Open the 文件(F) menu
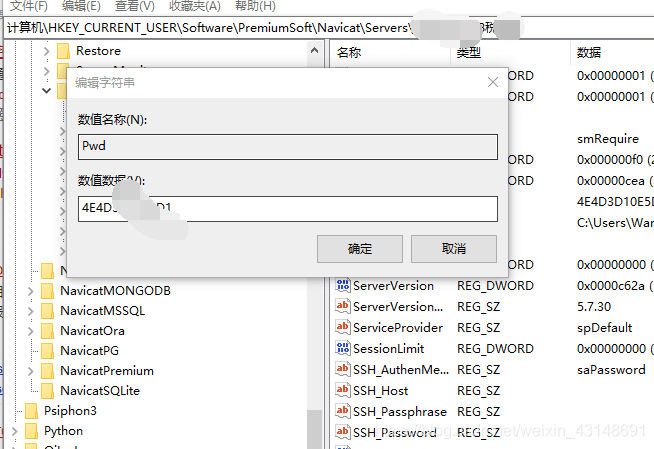Screen dimensions: 654x449 pyautogui.click(x=28, y=6)
